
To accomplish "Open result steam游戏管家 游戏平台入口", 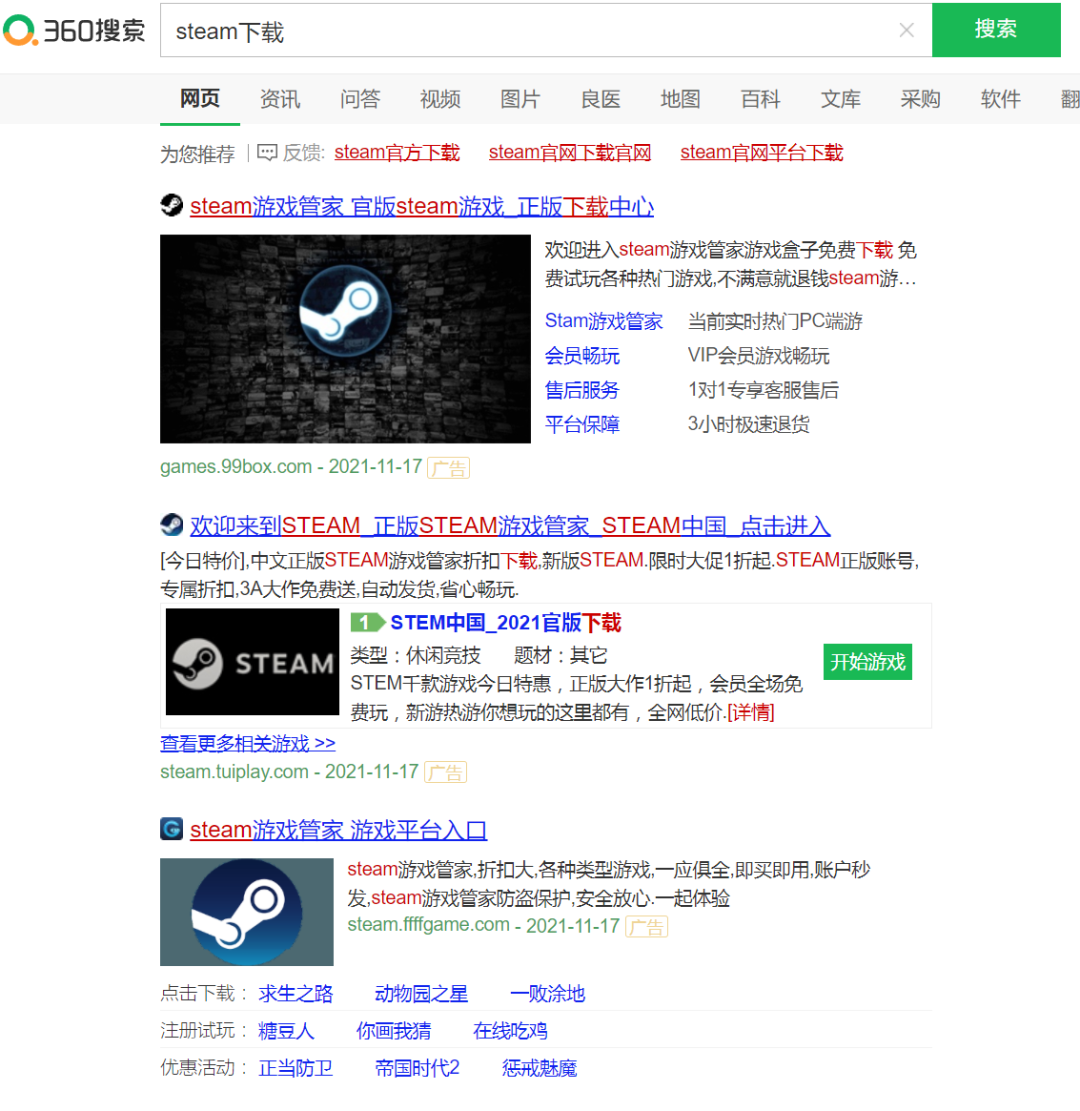I will pyautogui.click(x=339, y=830).
